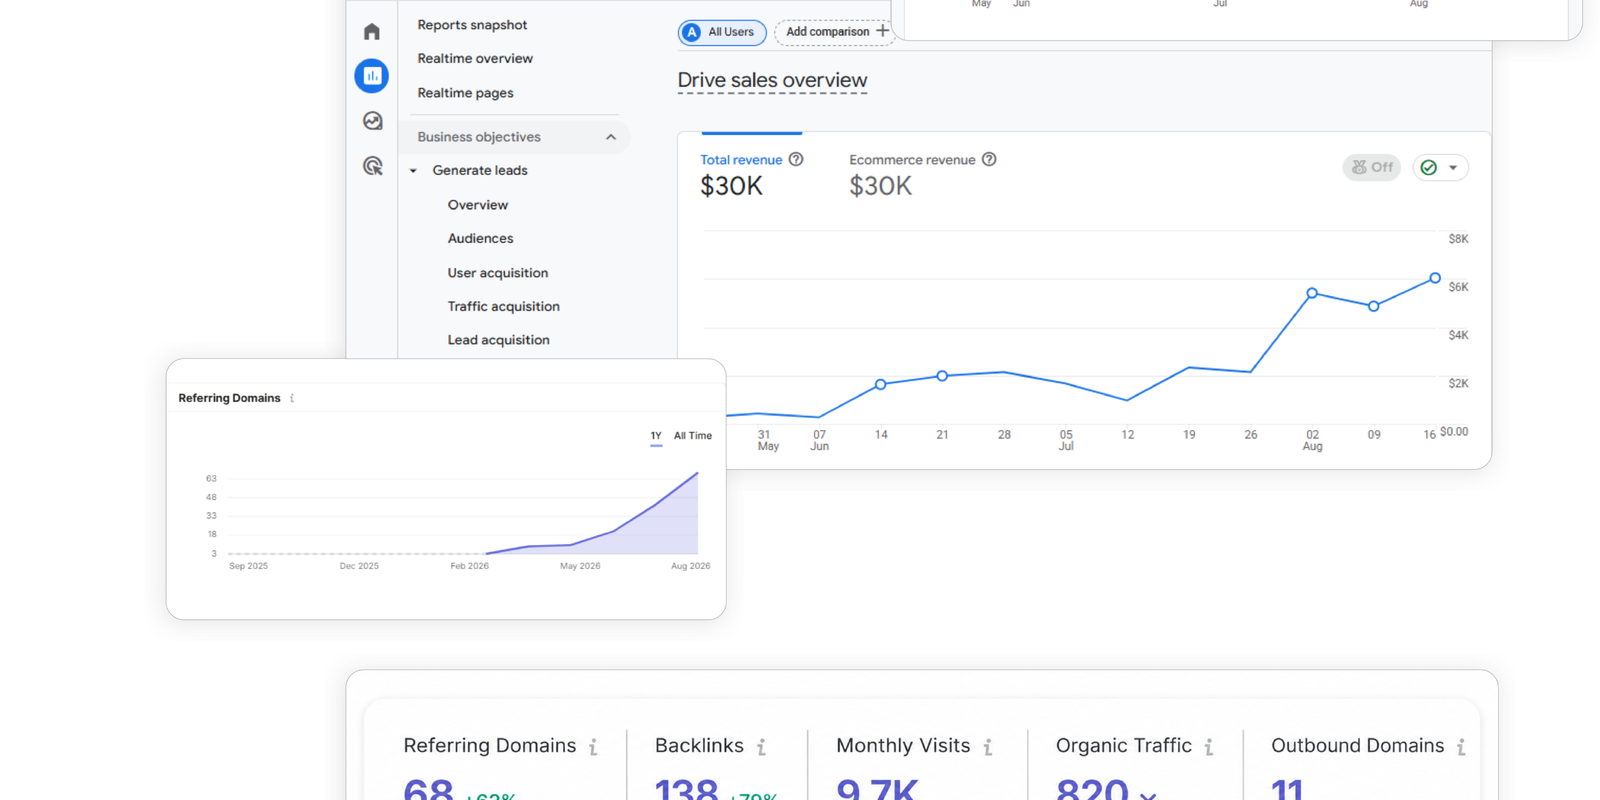Click the revenue data point at 21 Jun
Viewport: 1600px width, 800px height.
(x=942, y=376)
